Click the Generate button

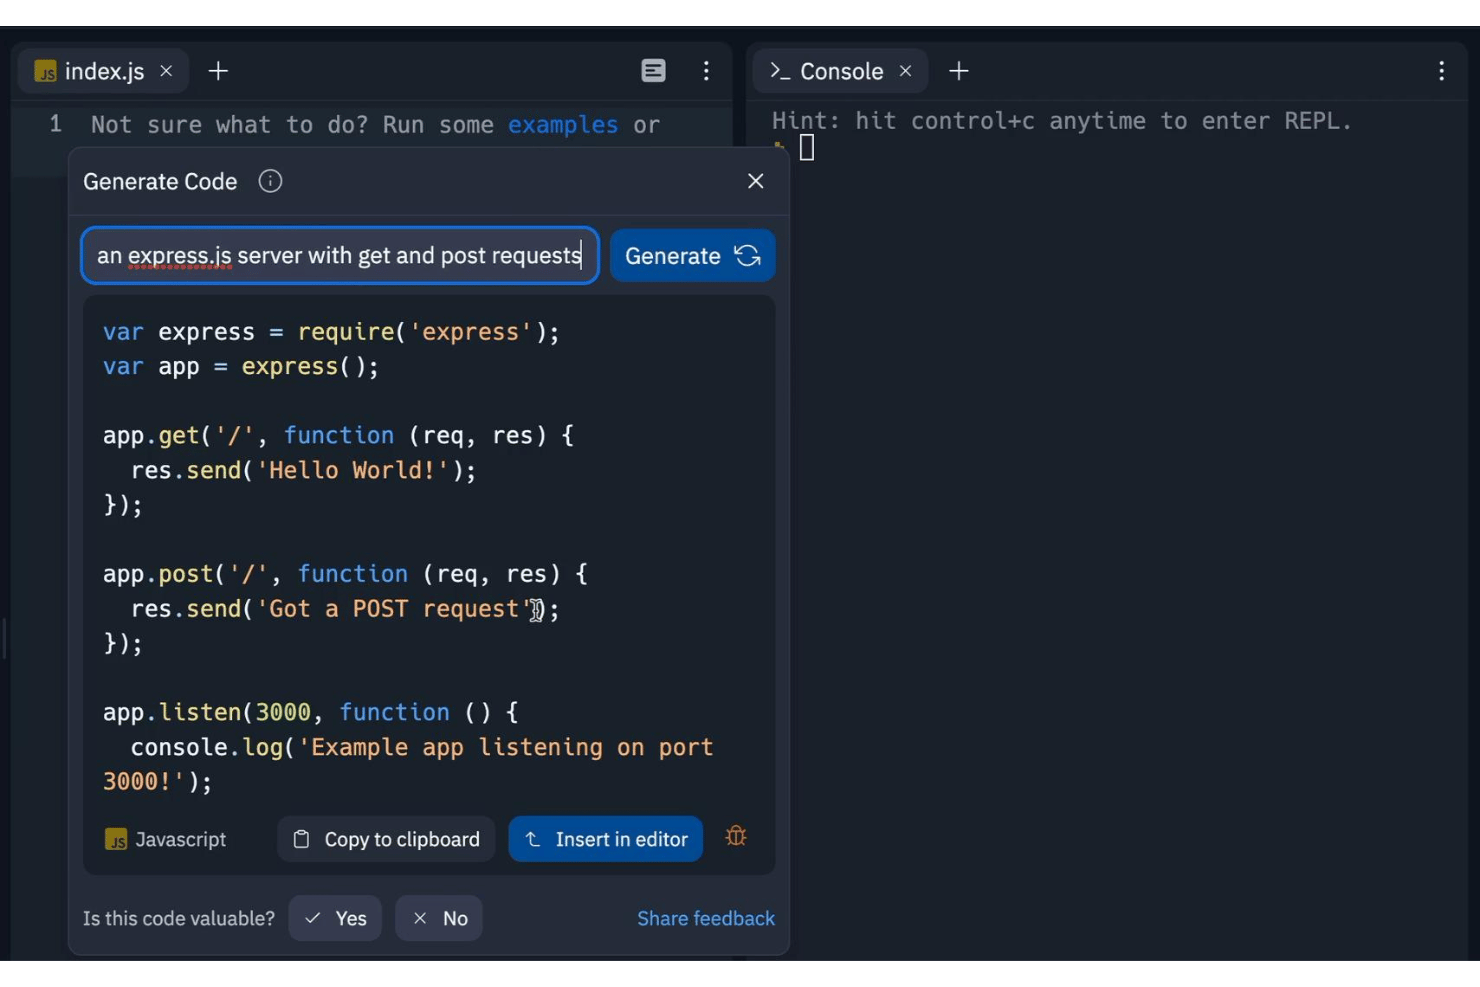pos(692,256)
